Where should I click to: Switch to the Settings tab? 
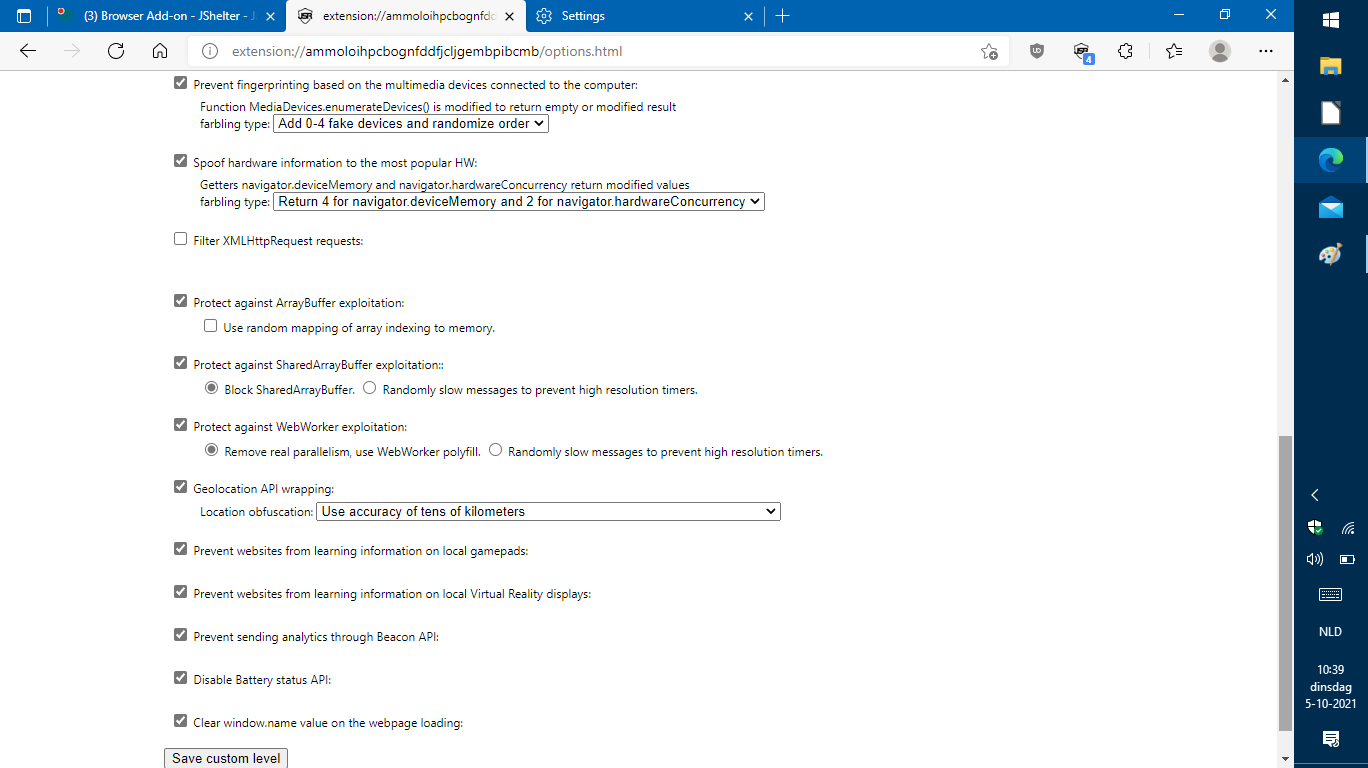pyautogui.click(x=645, y=16)
